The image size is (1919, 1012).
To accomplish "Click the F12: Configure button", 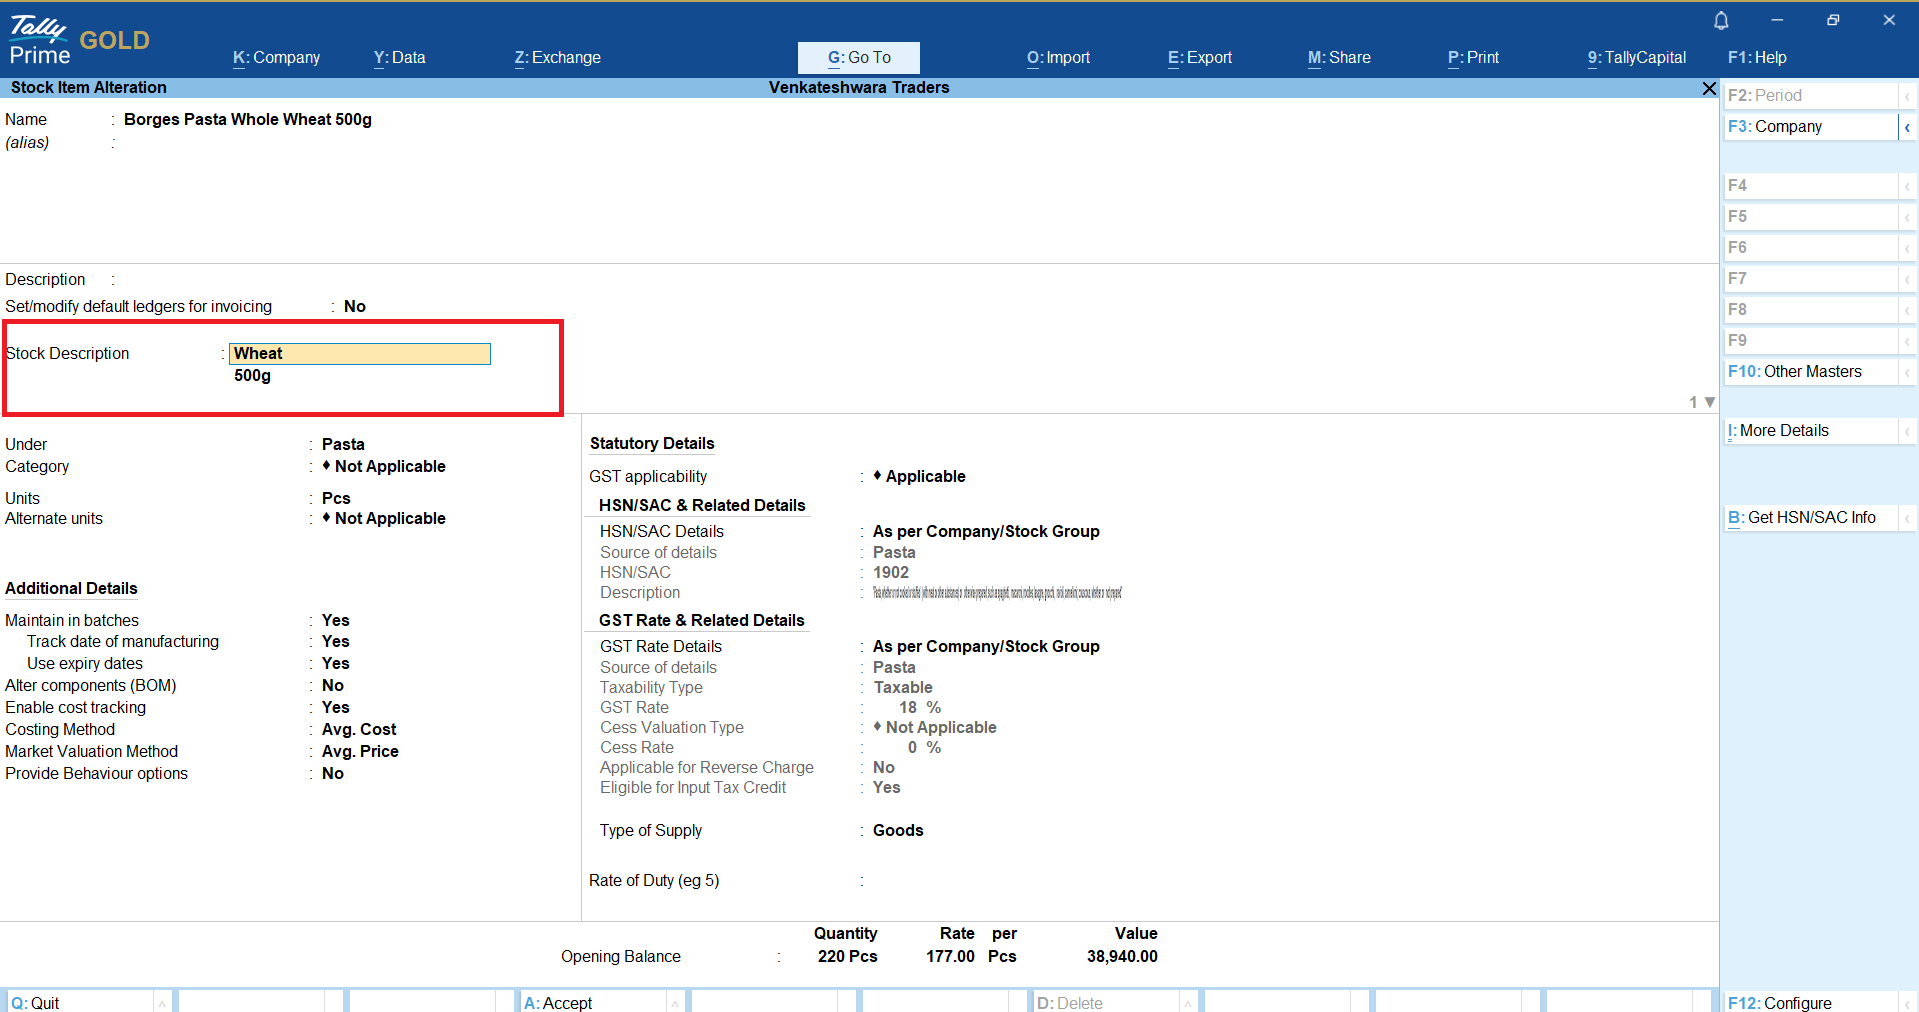I will point(1780,1002).
